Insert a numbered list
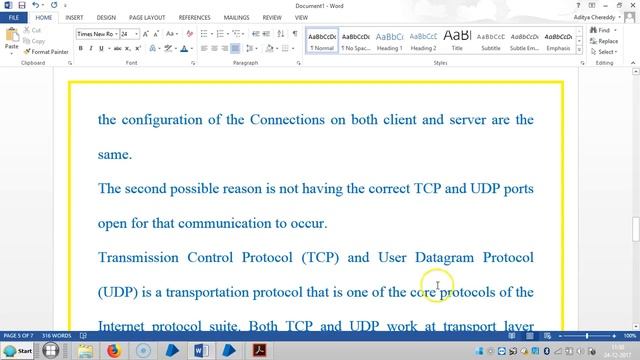Image resolution: width=640 pixels, height=360 pixels. tap(220, 34)
